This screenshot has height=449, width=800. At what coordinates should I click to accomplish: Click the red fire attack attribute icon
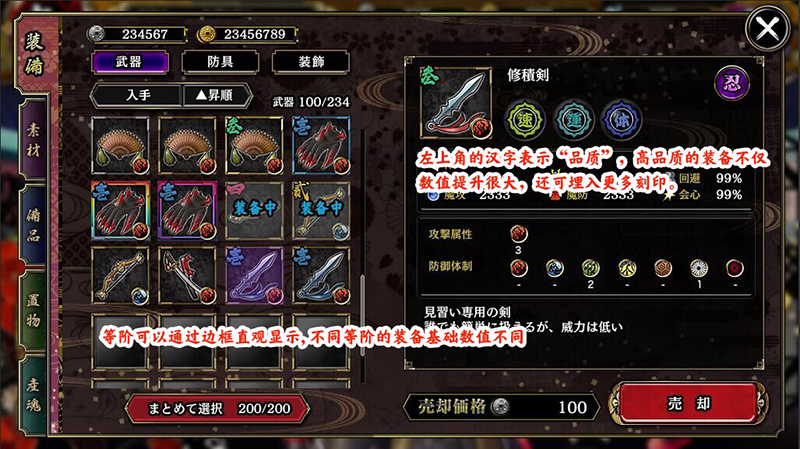(x=518, y=233)
